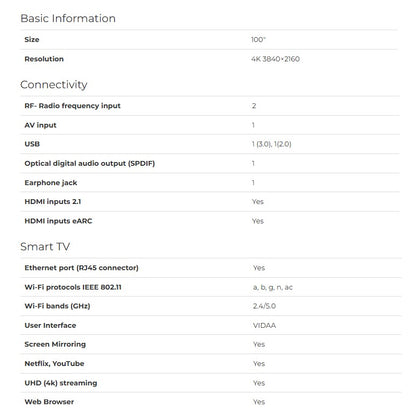Click the Web Browser row label
This screenshot has width=416, height=415.
tap(49, 402)
